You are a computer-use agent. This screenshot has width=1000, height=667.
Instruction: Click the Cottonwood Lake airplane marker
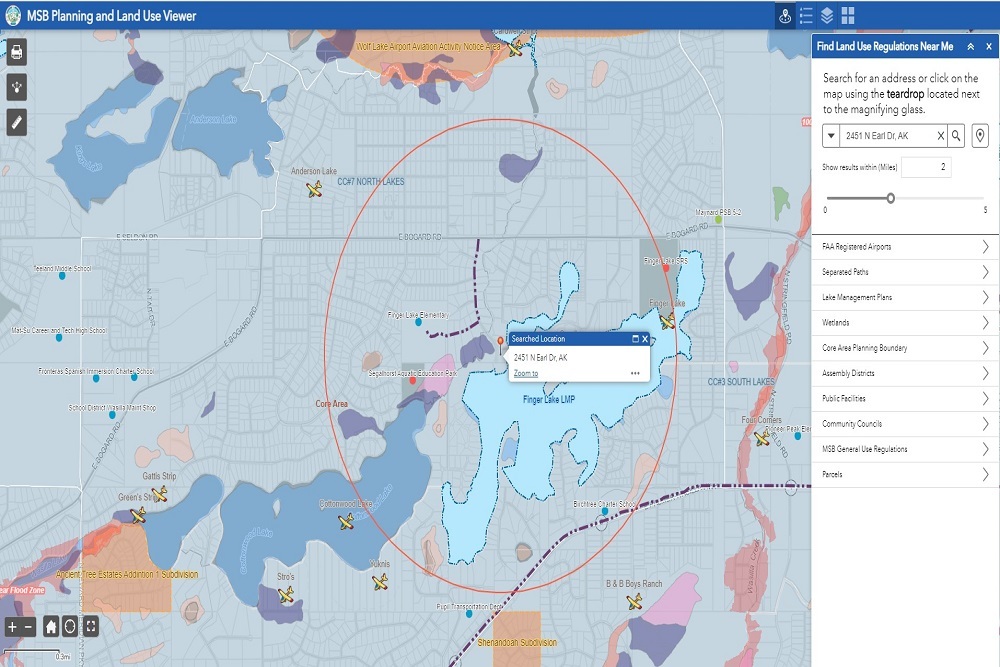(346, 522)
